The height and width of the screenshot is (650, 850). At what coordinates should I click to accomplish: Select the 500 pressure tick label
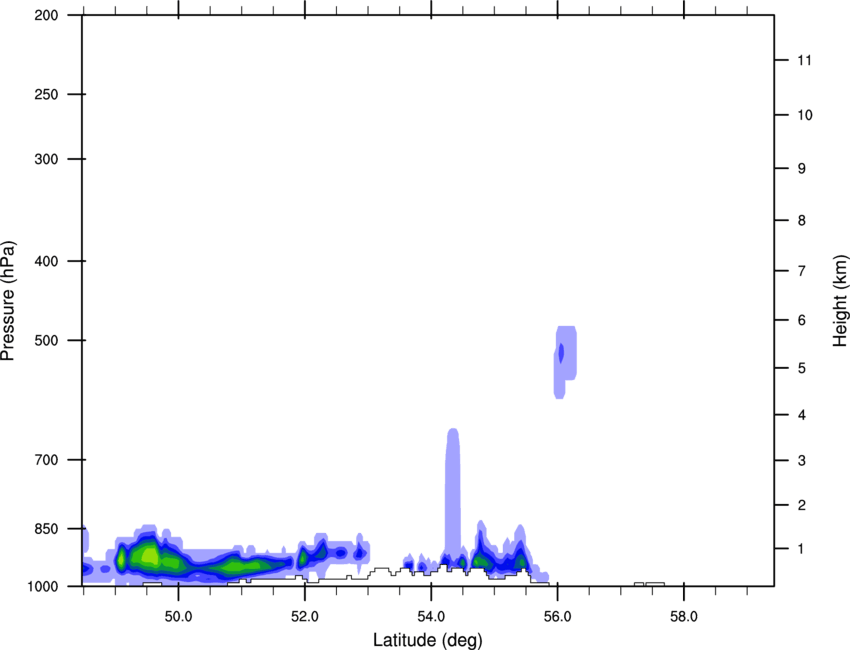click(x=46, y=340)
